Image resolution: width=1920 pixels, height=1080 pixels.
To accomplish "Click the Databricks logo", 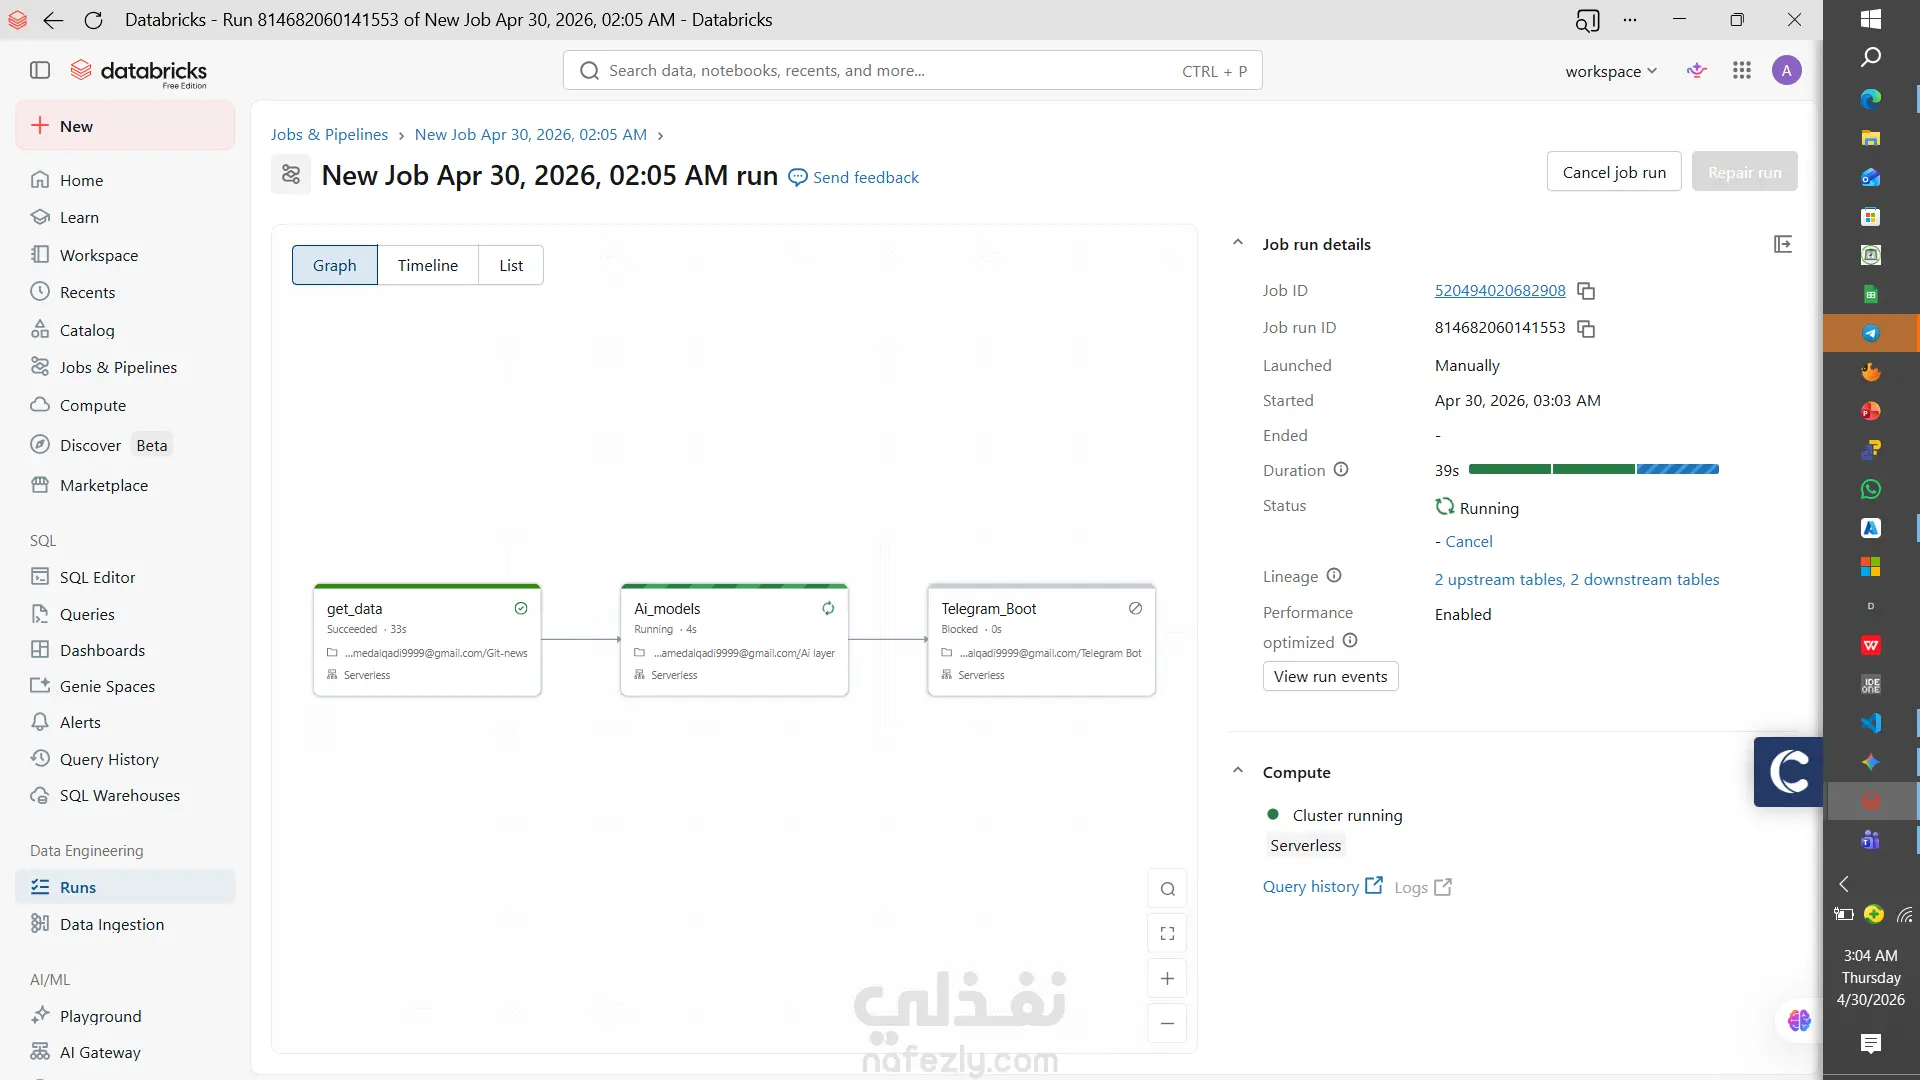I will [138, 72].
